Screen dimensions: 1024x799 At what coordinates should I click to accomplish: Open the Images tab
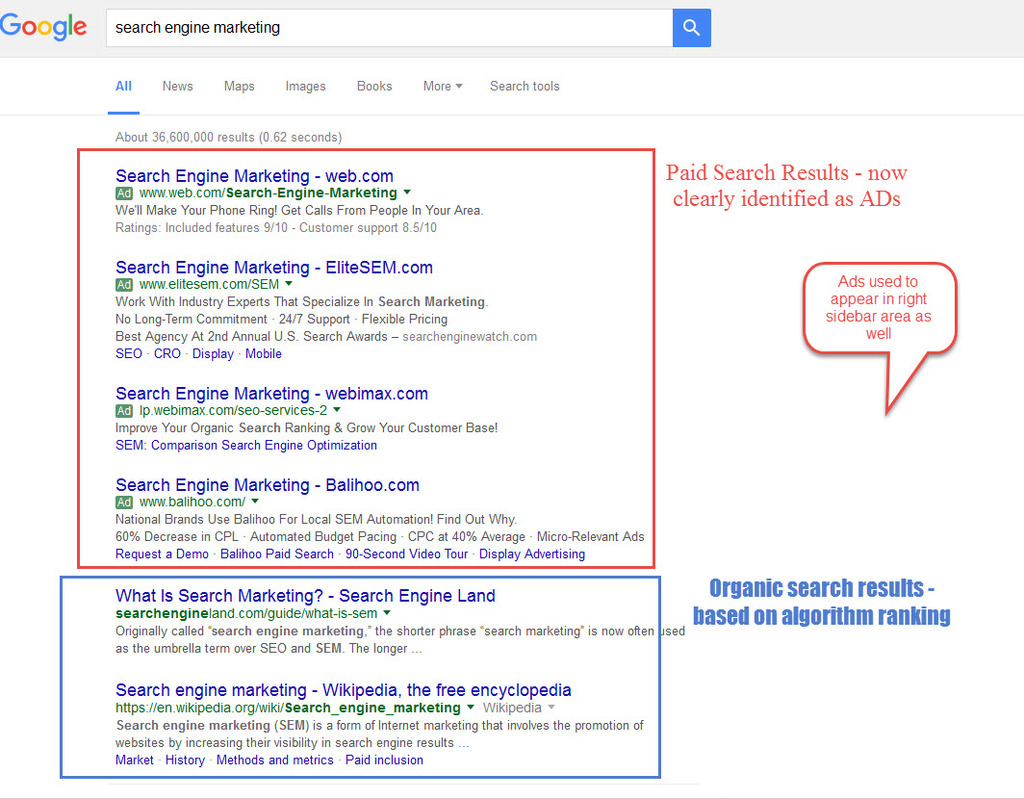[305, 86]
